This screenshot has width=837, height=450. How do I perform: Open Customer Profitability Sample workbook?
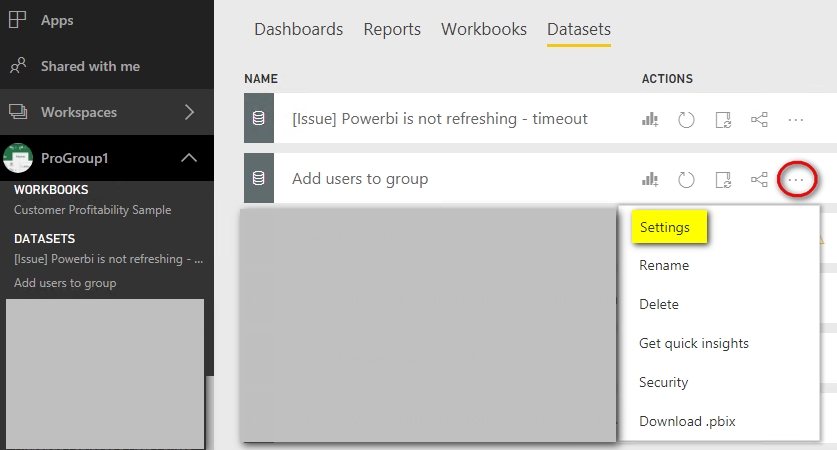[x=92, y=210]
